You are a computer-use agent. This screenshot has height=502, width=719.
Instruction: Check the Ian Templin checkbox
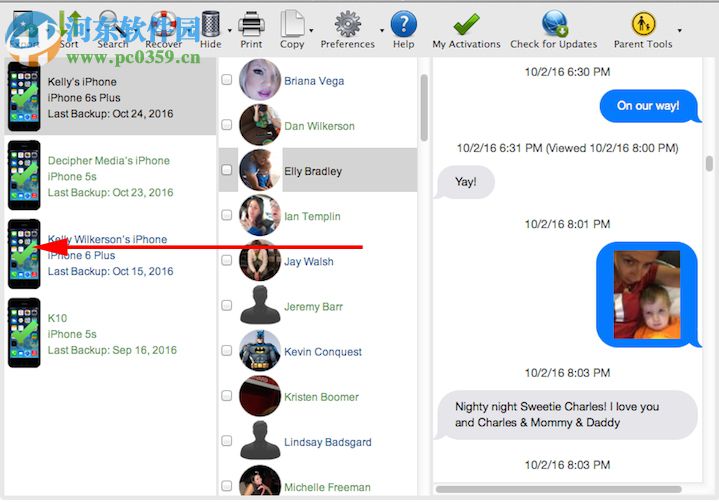[227, 215]
